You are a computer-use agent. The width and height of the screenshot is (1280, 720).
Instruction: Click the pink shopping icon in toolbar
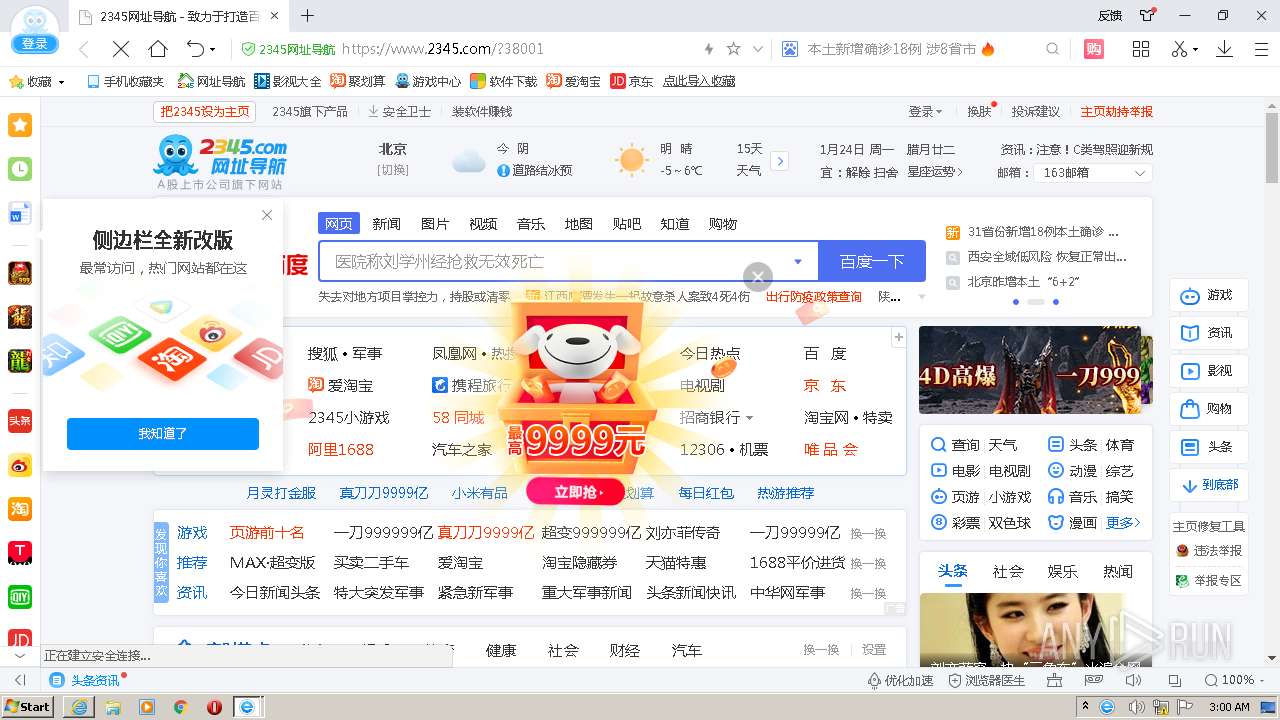(x=1094, y=49)
